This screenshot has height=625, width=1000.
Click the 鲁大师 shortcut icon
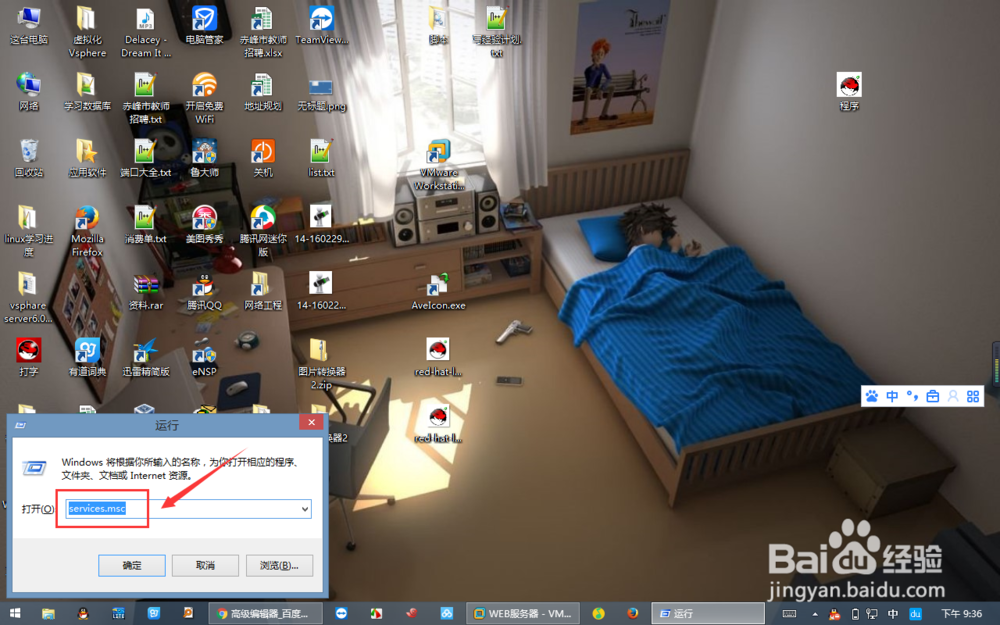[x=204, y=158]
